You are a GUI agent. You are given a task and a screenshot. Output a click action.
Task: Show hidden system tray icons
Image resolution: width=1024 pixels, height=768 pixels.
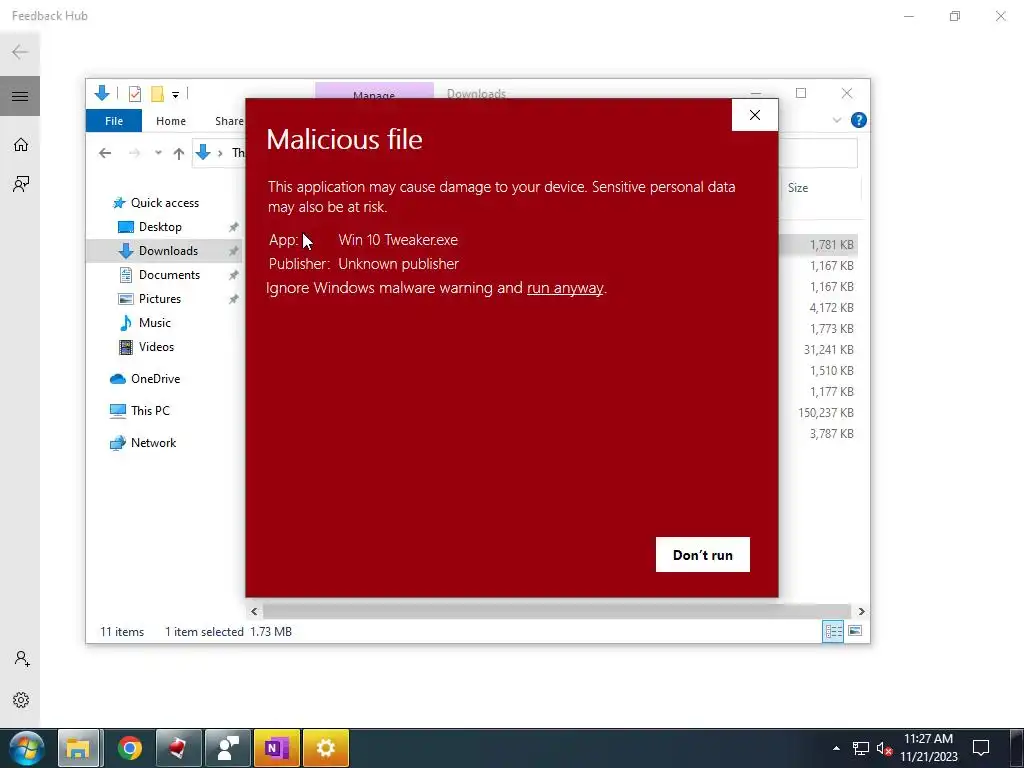tap(836, 748)
